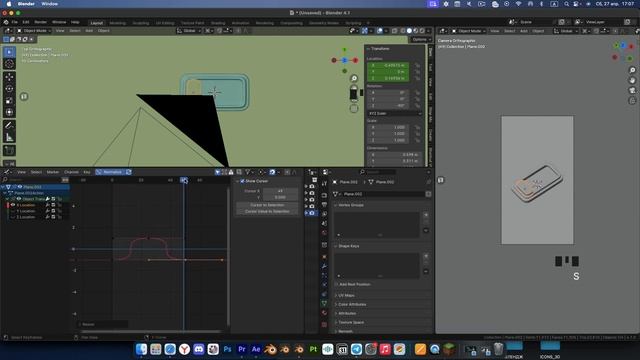Click the Cursor X value field
Viewport: 640px width, 360px height.
pyautogui.click(x=280, y=191)
